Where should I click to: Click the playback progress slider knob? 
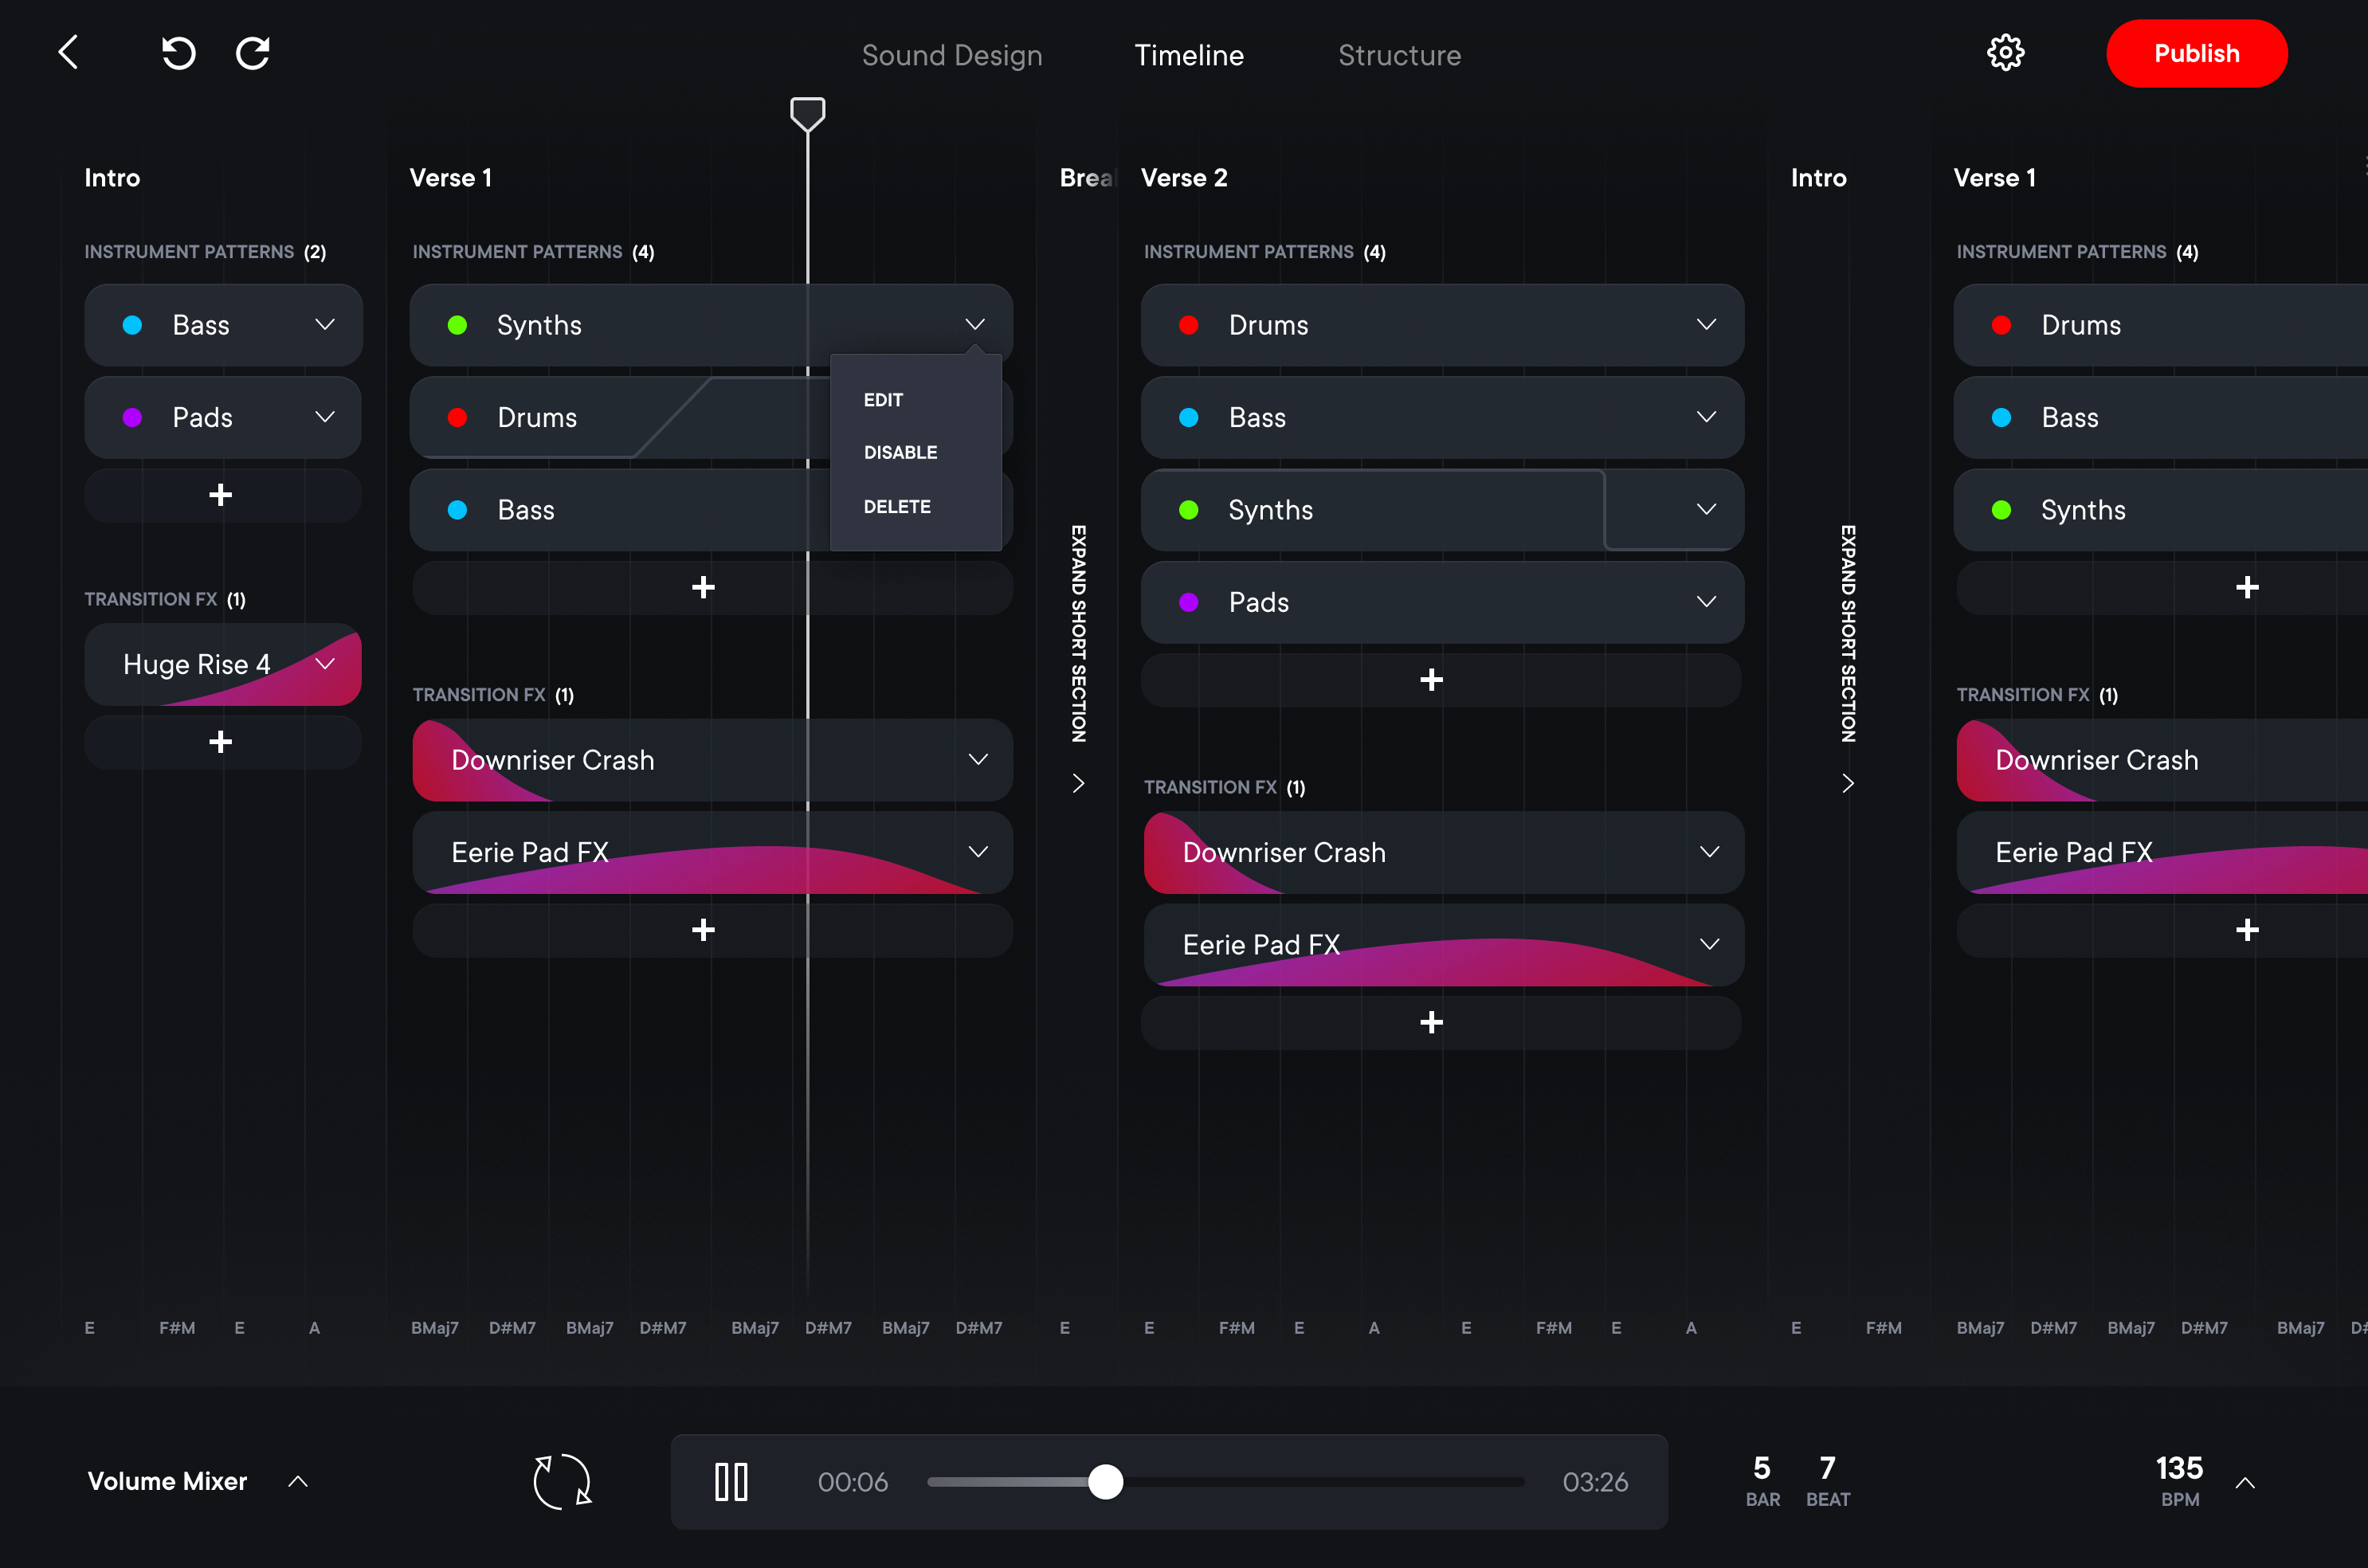click(1105, 1481)
